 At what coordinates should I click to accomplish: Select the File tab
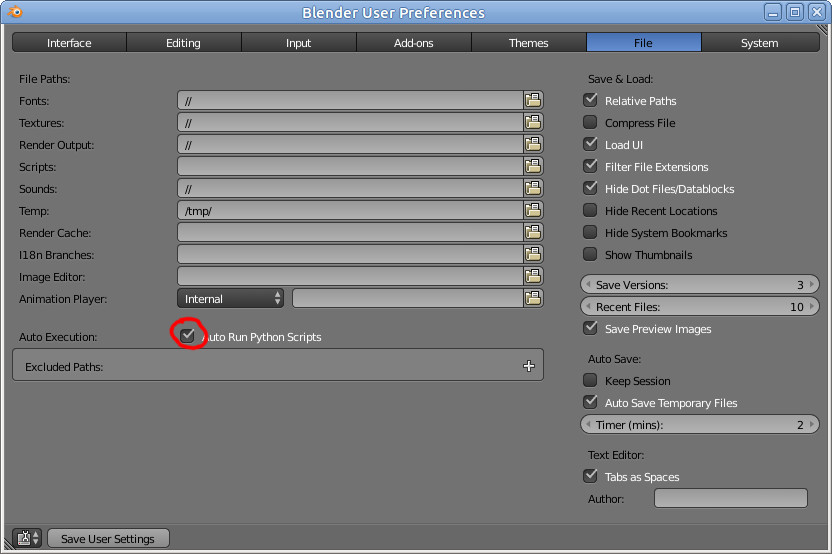click(x=644, y=42)
